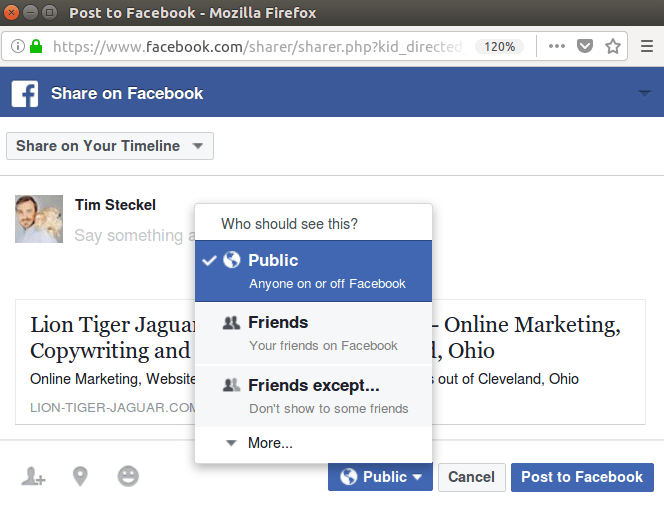This screenshot has height=514, width=664.
Task: Click the tag friends icon
Action: (x=33, y=476)
